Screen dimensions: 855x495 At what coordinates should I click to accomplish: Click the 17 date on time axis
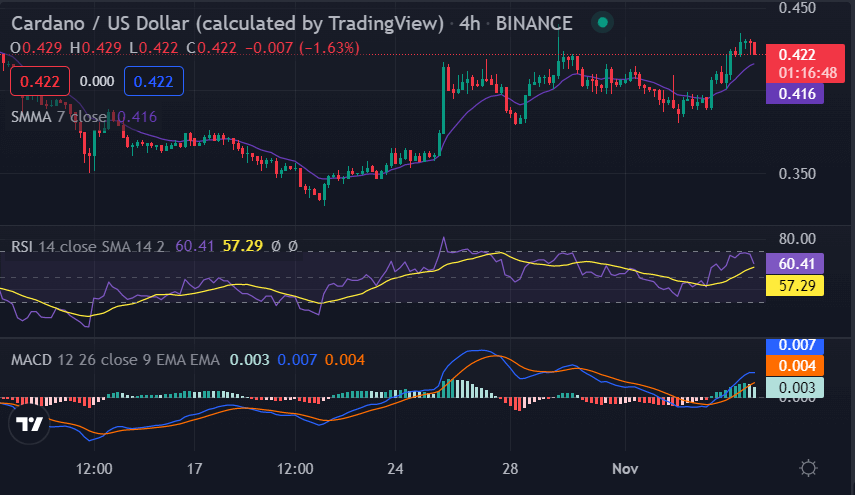[195, 469]
